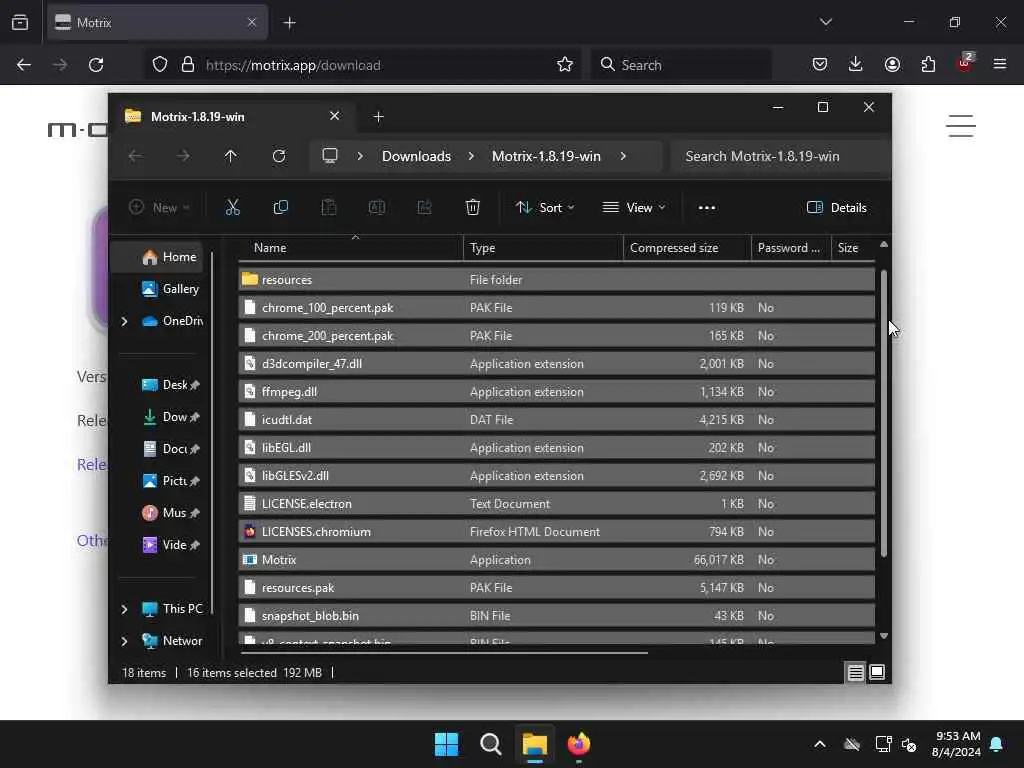The width and height of the screenshot is (1024, 768).
Task: Select libEGL.dll file
Action: [x=556, y=448]
